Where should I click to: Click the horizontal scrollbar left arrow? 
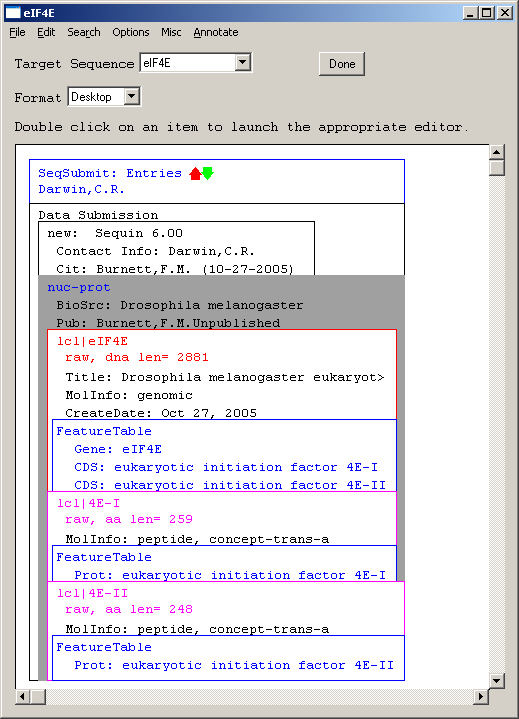point(22,697)
